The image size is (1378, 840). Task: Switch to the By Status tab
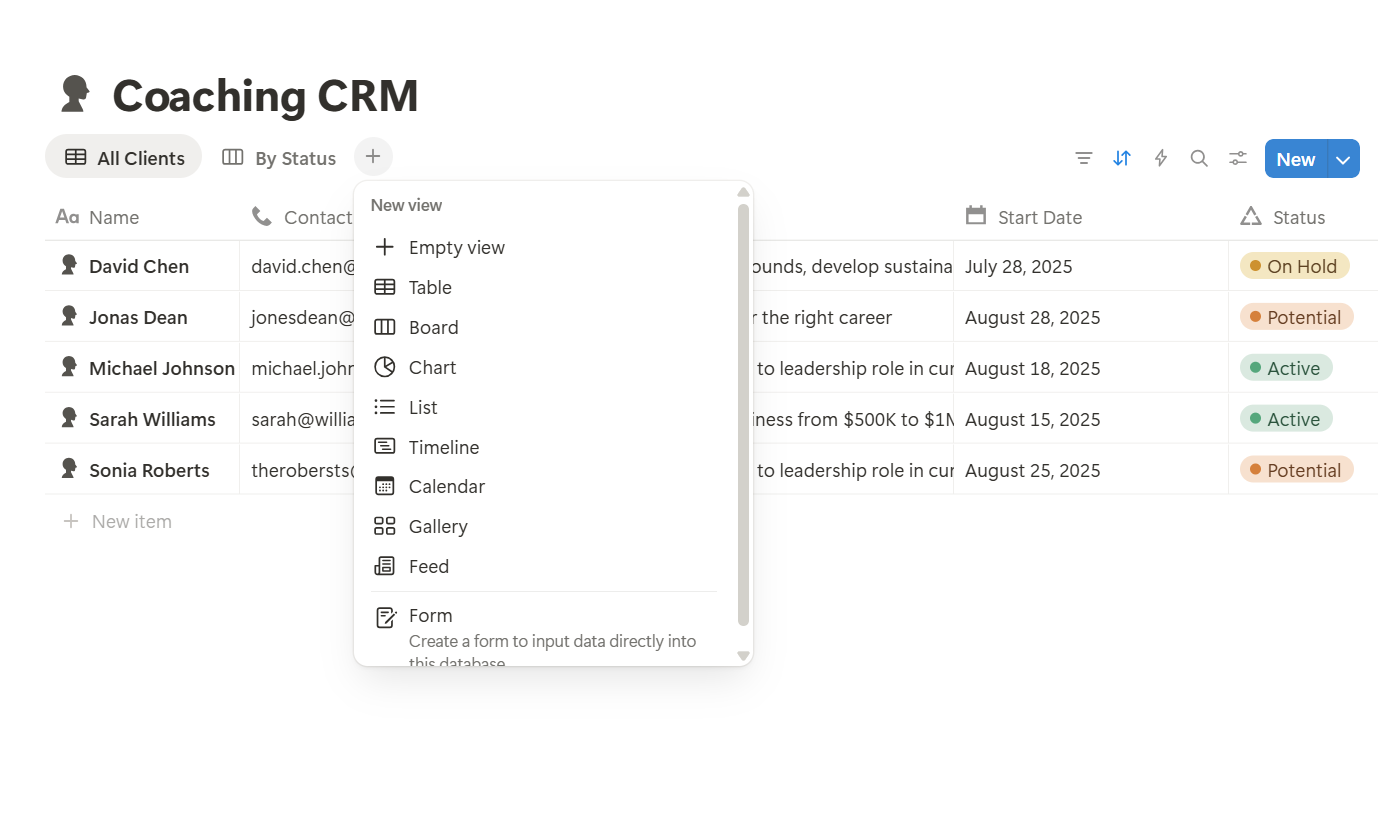click(279, 158)
